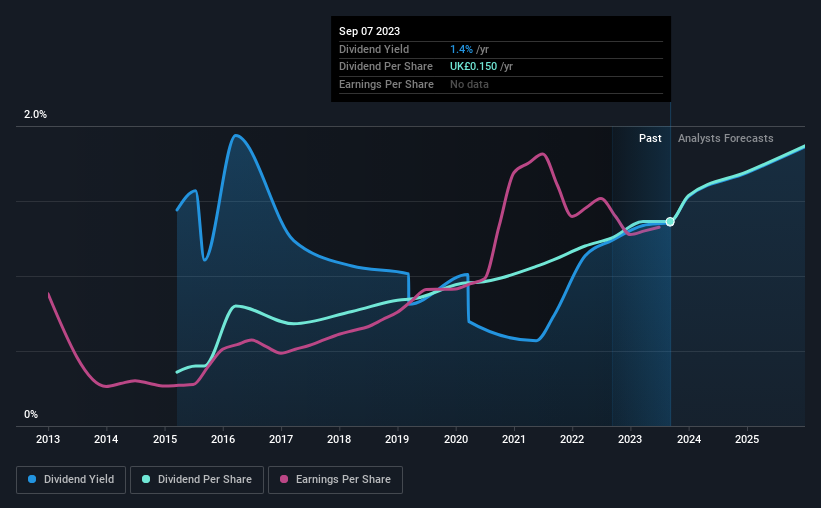The height and width of the screenshot is (508, 821).
Task: Toggle the Dividend Per Share legend series
Action: 197,480
